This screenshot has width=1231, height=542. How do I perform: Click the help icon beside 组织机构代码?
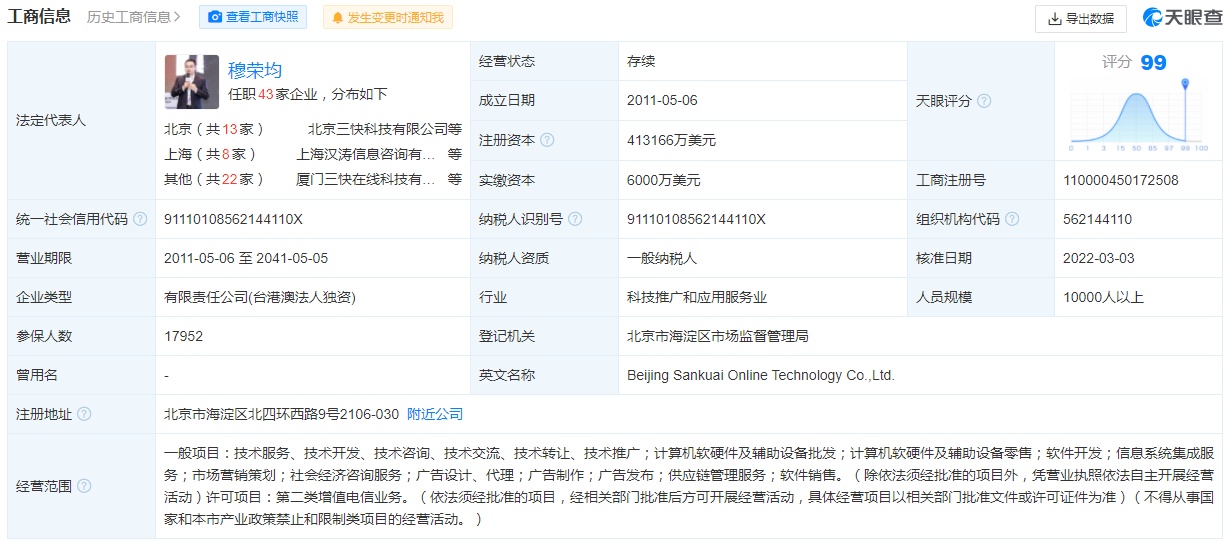click(x=1012, y=219)
